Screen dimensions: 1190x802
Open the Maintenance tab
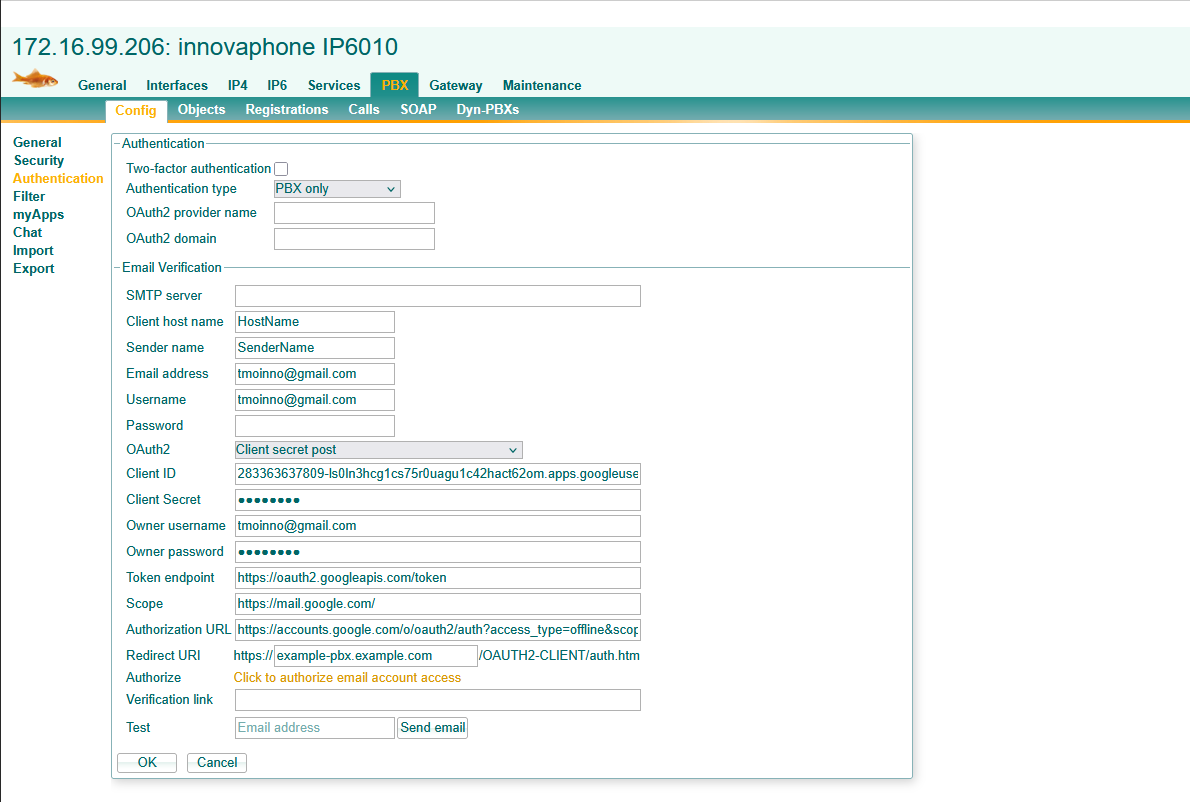click(x=541, y=86)
